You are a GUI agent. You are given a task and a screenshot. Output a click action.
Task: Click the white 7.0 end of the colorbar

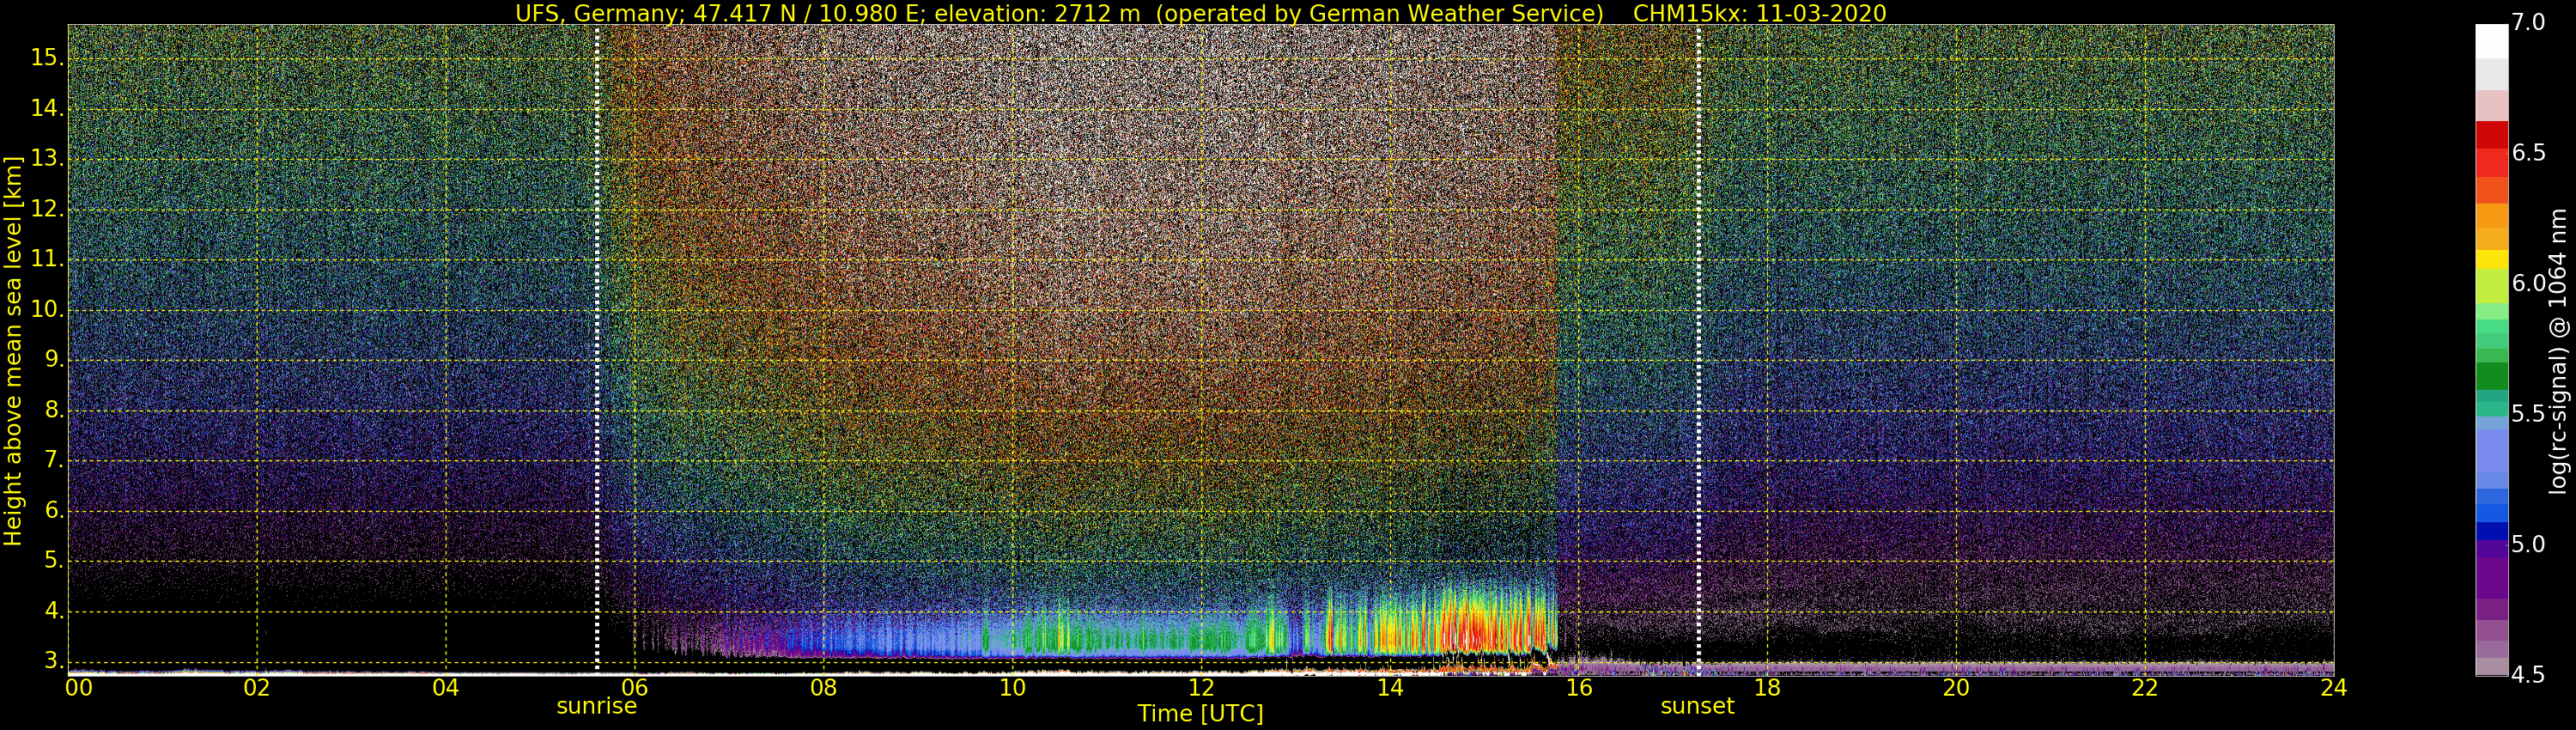pyautogui.click(x=2491, y=40)
